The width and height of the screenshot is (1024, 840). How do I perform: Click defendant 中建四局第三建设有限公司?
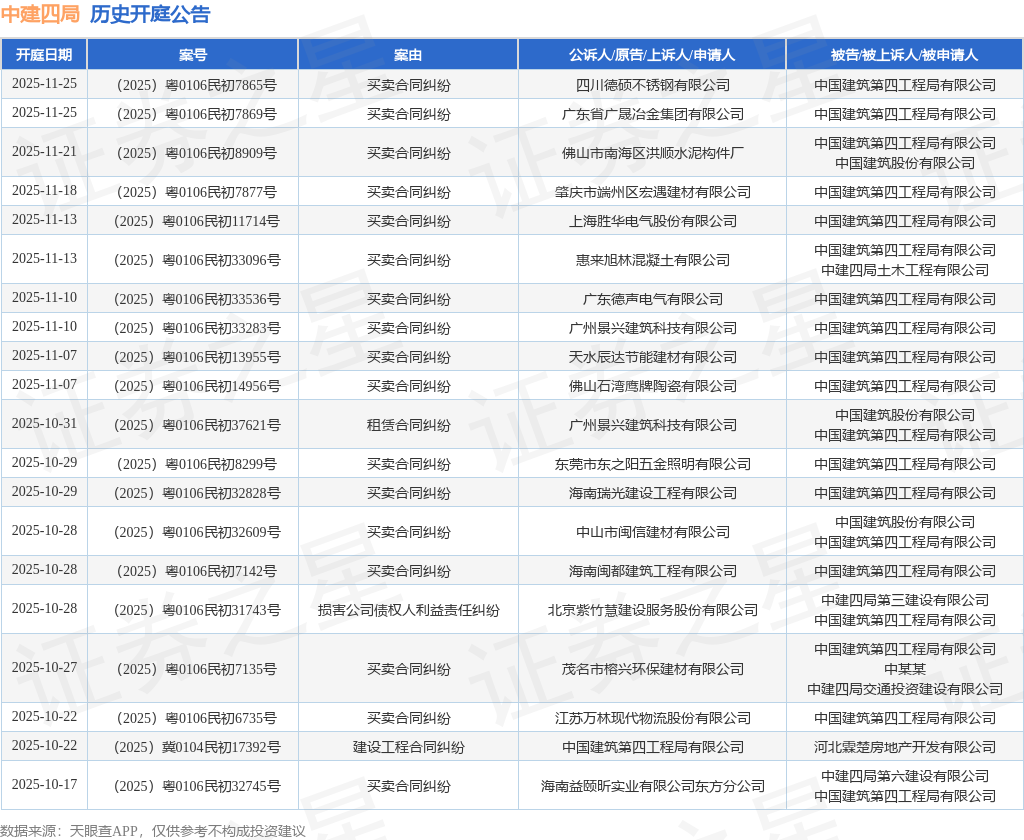pyautogui.click(x=904, y=600)
